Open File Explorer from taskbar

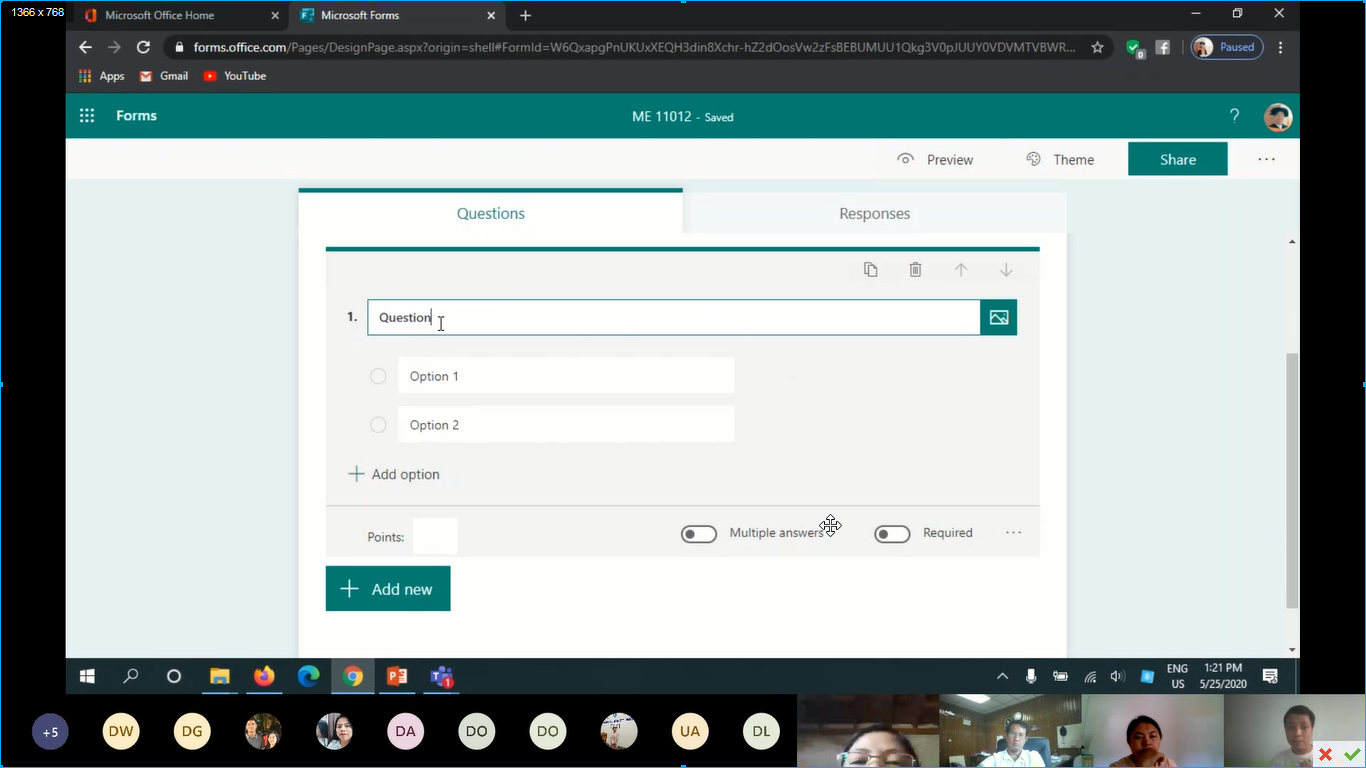220,676
